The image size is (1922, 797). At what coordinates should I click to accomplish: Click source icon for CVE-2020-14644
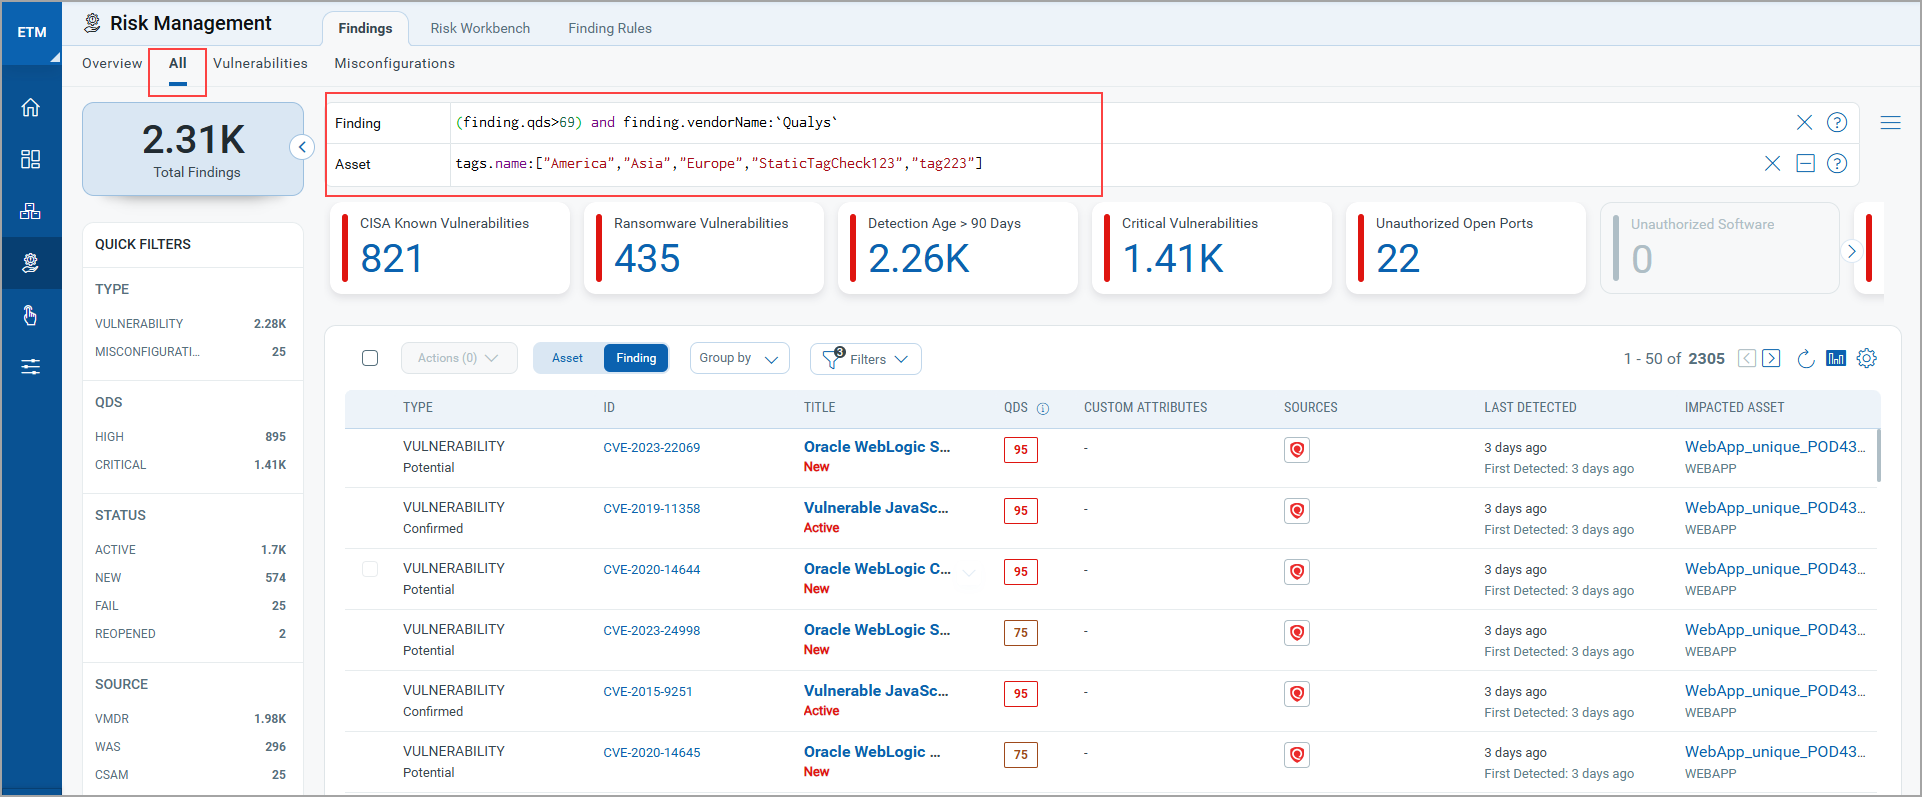1297,572
